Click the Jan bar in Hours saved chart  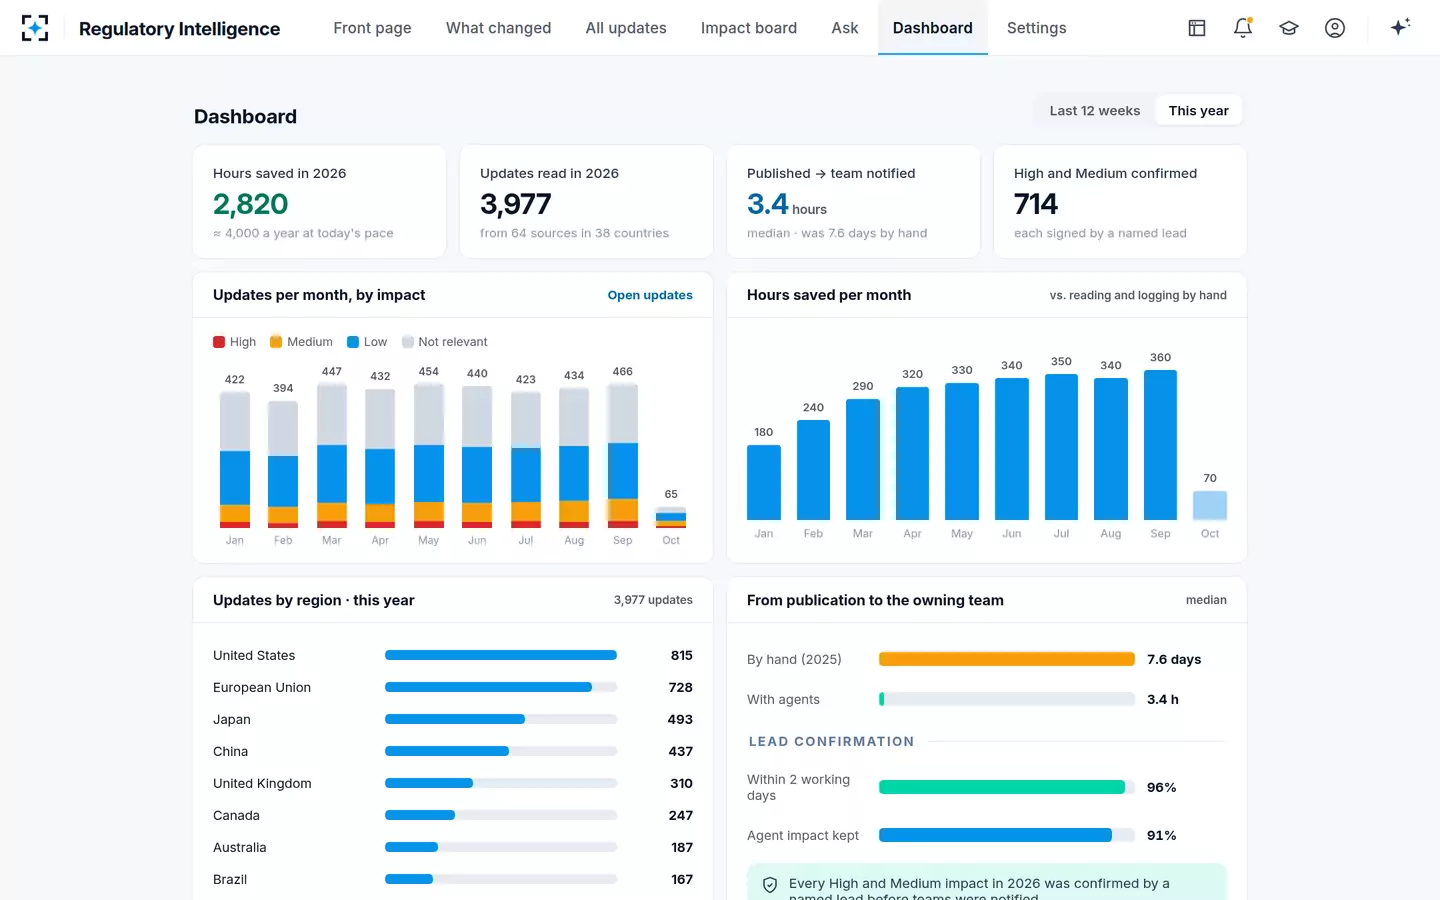764,482
